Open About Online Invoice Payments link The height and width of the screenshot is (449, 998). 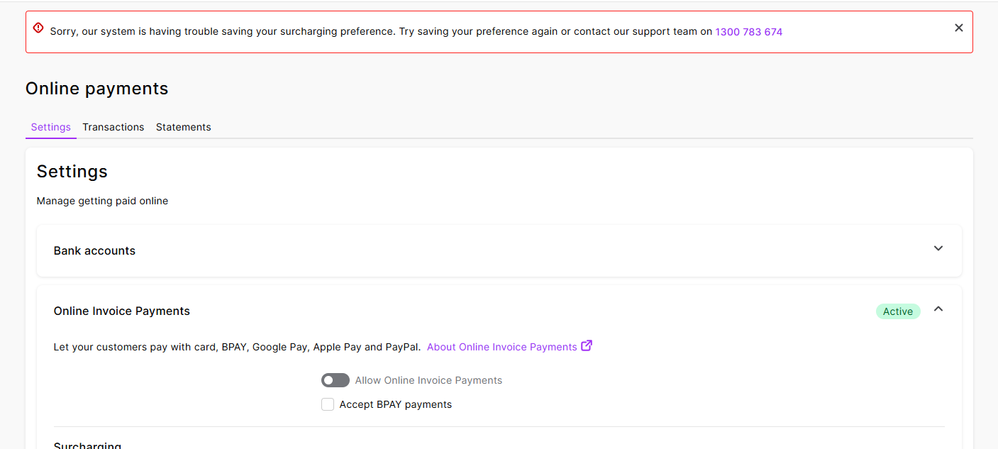click(501, 347)
